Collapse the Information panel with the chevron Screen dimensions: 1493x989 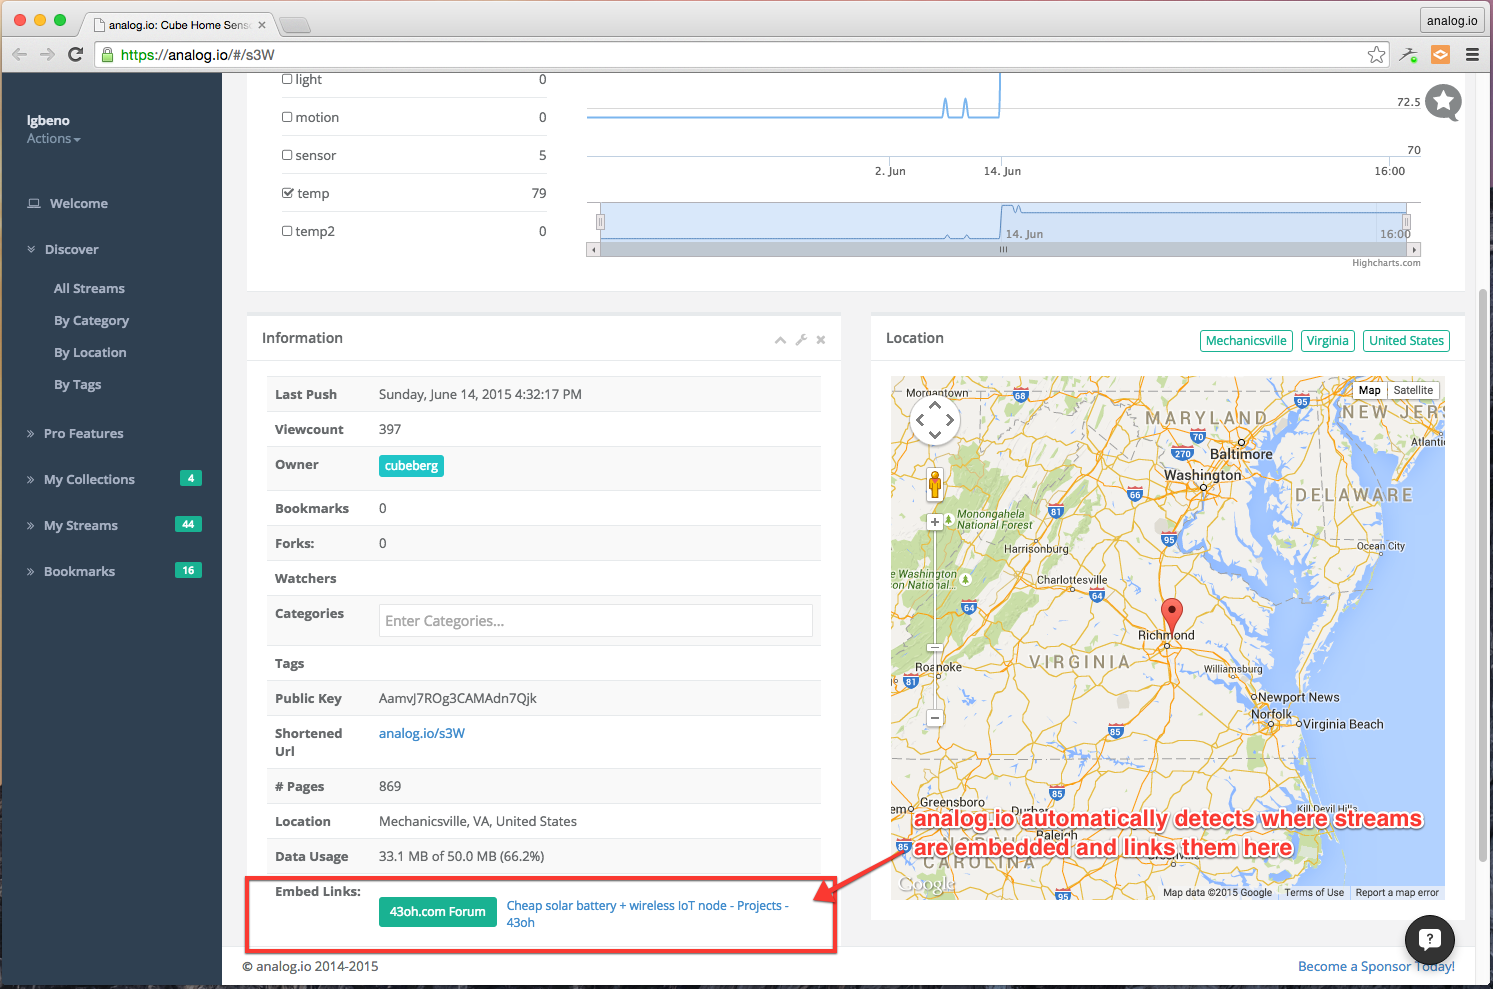pos(780,340)
